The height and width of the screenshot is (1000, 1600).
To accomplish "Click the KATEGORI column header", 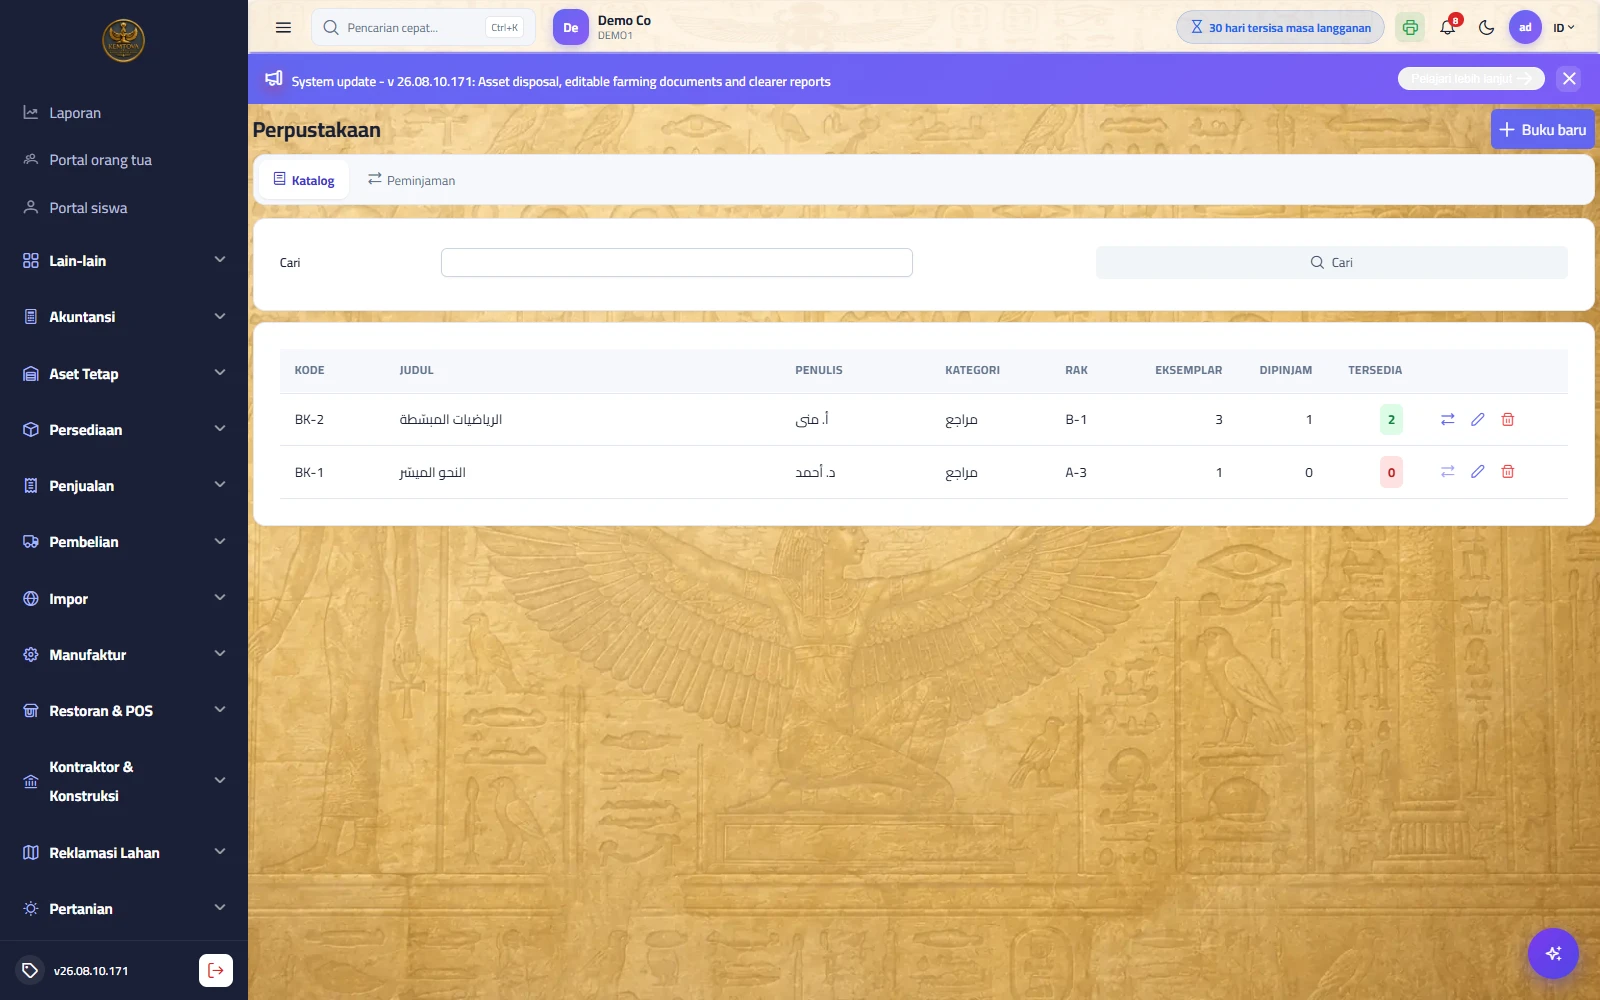I will coord(972,370).
